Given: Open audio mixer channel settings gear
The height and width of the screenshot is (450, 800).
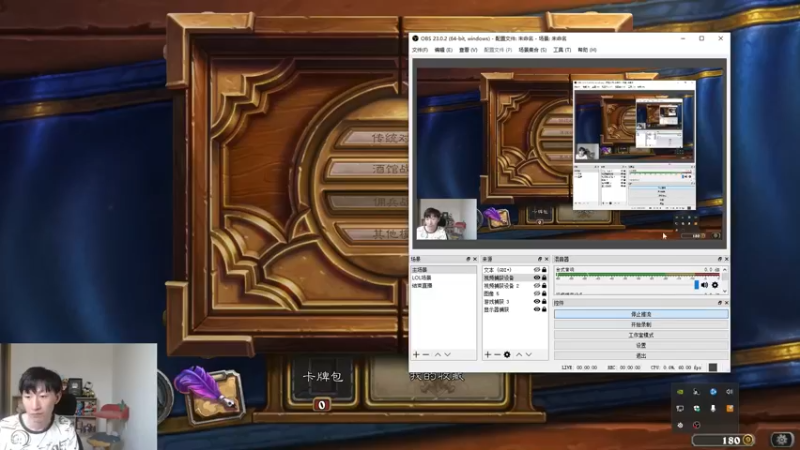Looking at the screenshot, I should tap(715, 285).
